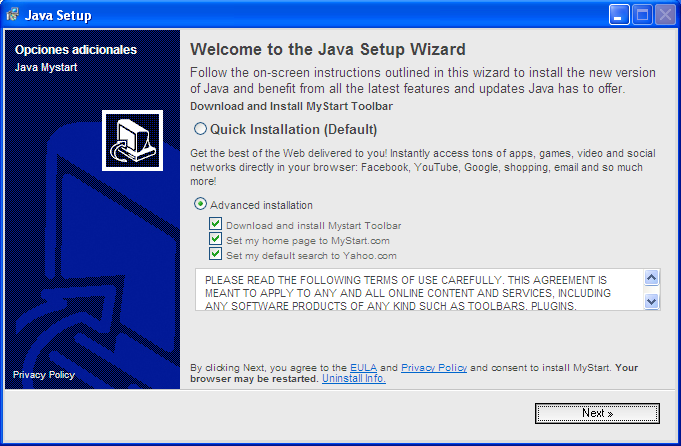The width and height of the screenshot is (681, 446).
Task: Click the Java Mystart sidebar label
Action: 46,67
